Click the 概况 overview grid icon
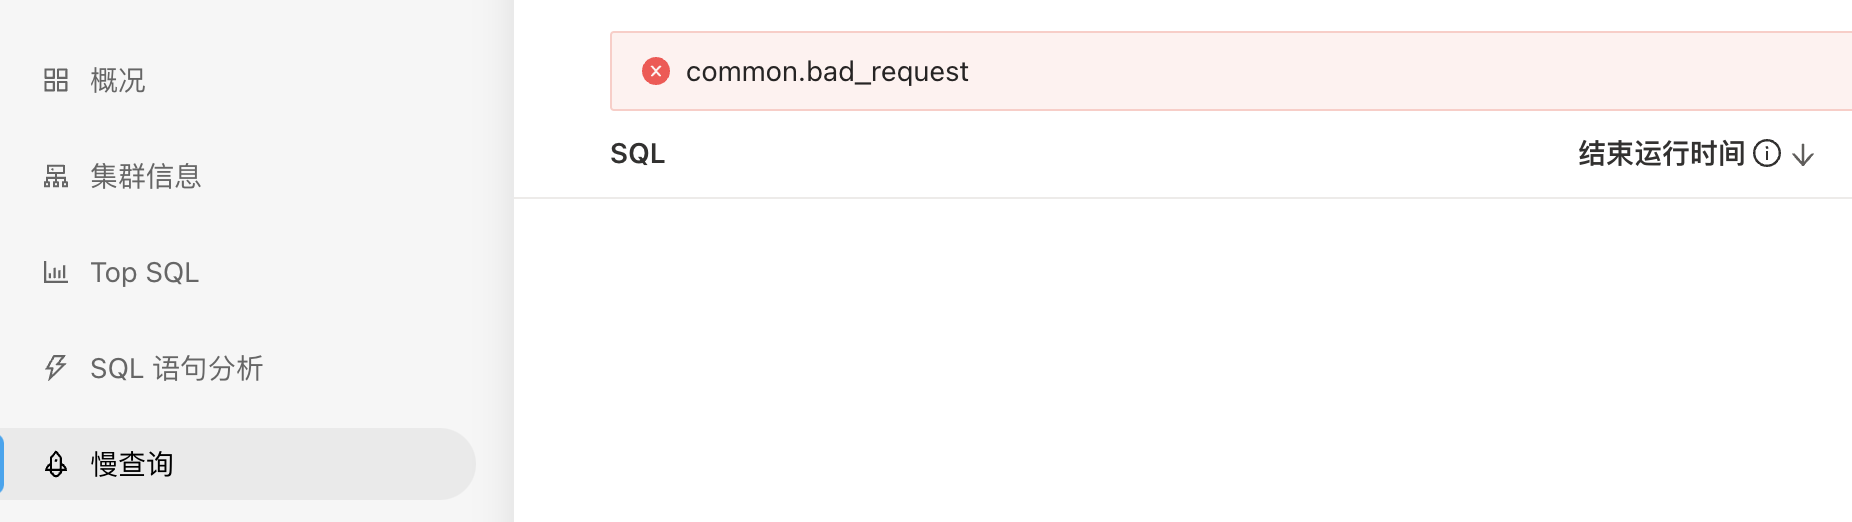This screenshot has width=1852, height=522. (x=56, y=80)
